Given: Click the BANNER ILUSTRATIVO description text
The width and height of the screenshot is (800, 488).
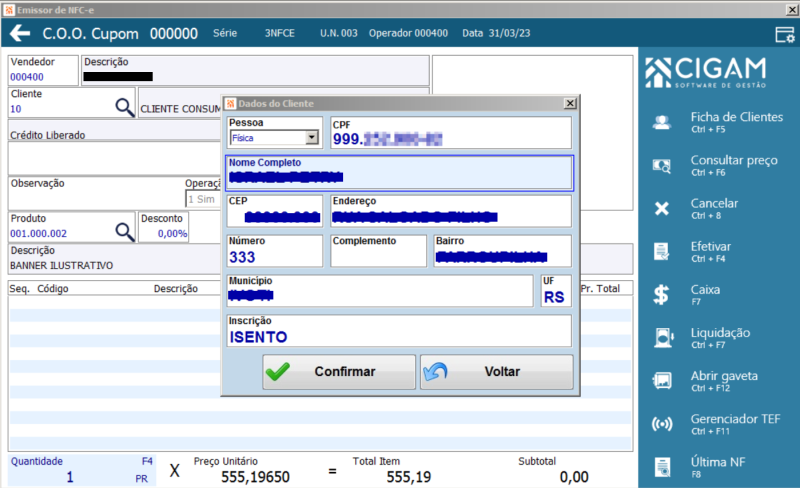Looking at the screenshot, I should tap(62, 265).
